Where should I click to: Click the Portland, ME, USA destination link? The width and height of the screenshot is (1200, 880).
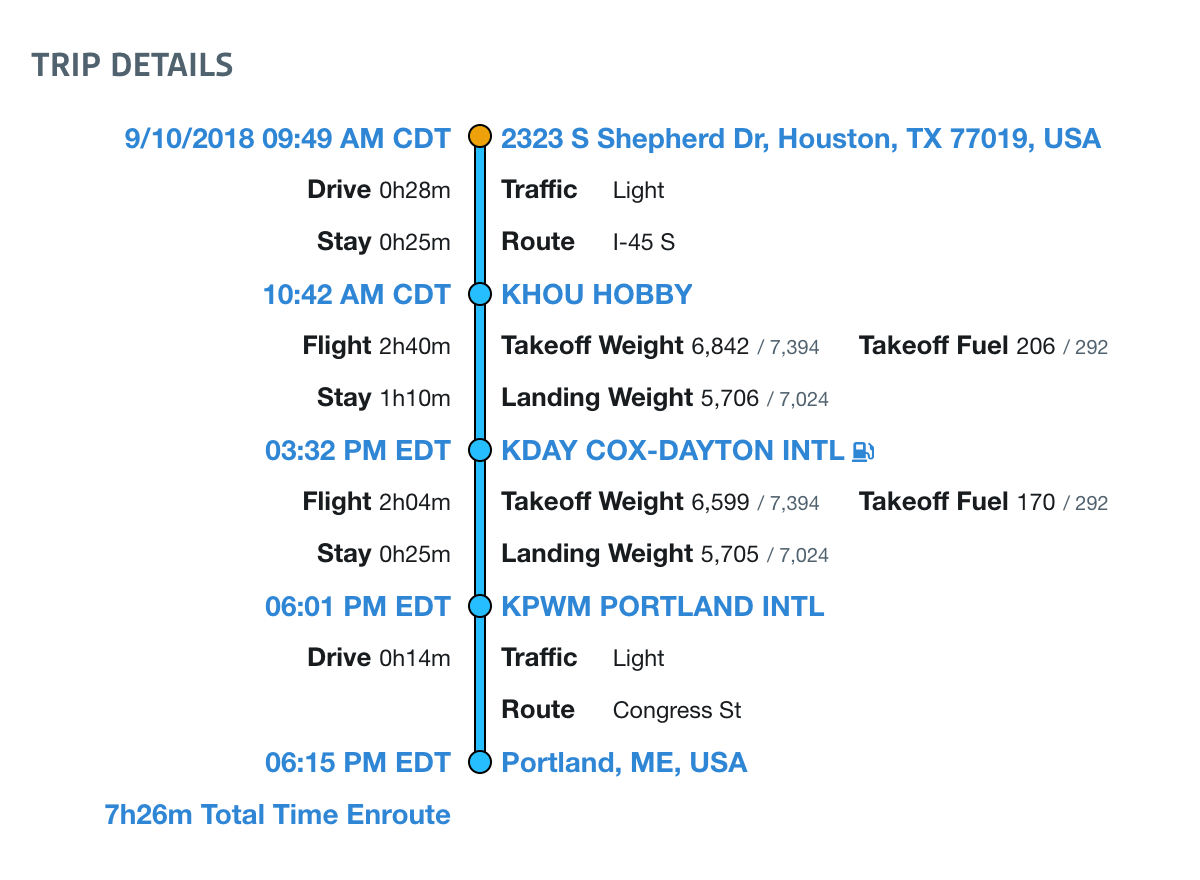(x=624, y=763)
